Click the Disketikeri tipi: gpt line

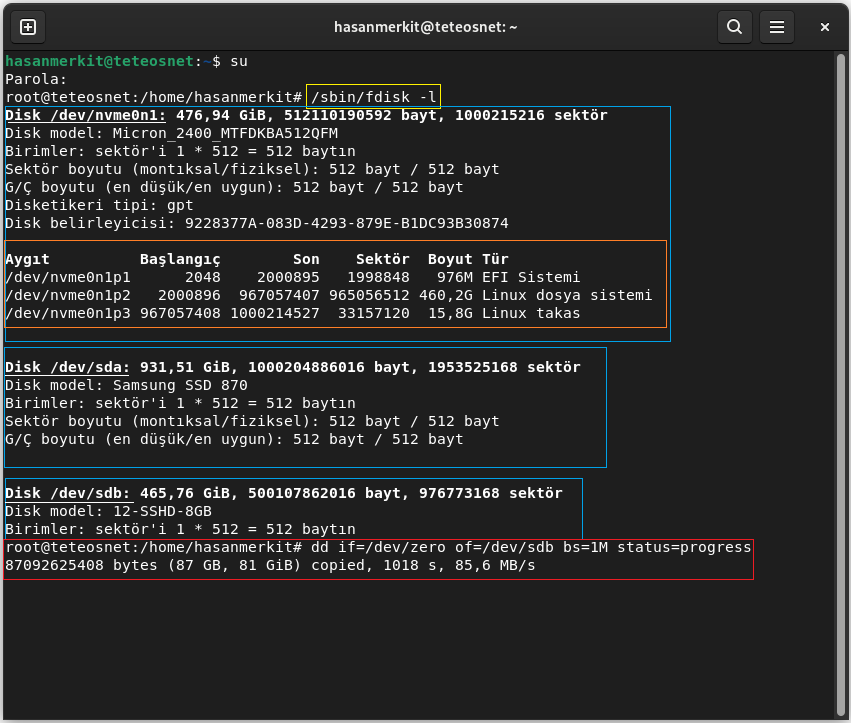coord(99,205)
